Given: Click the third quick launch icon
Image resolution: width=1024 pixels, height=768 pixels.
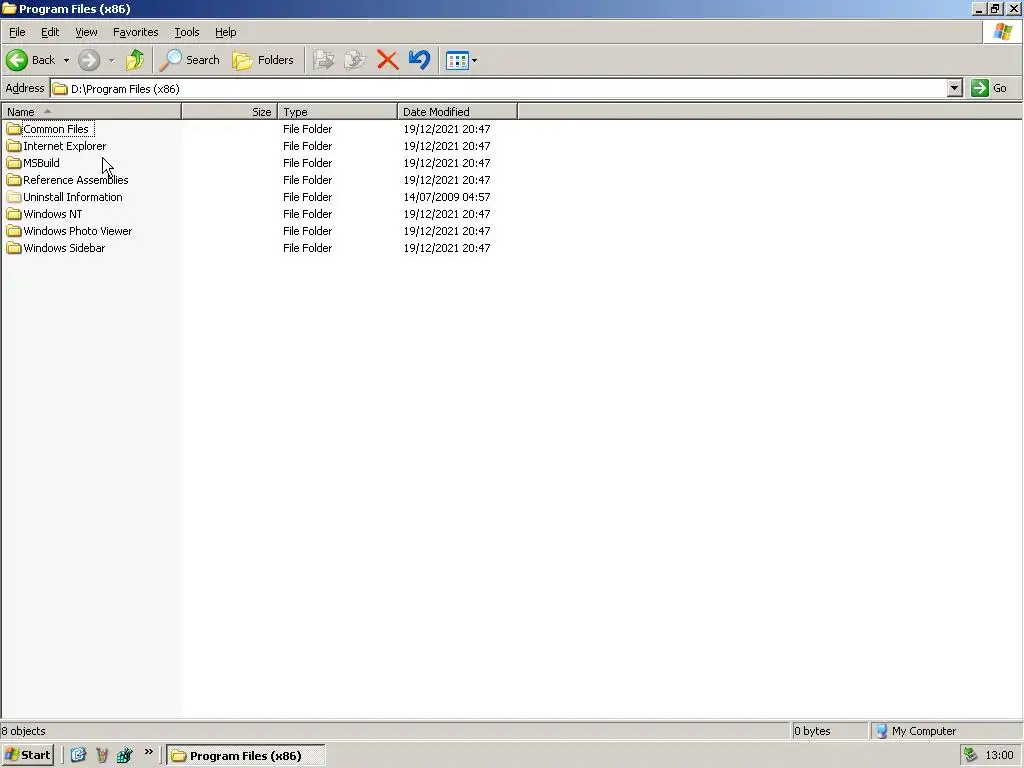Looking at the screenshot, I should (125, 755).
